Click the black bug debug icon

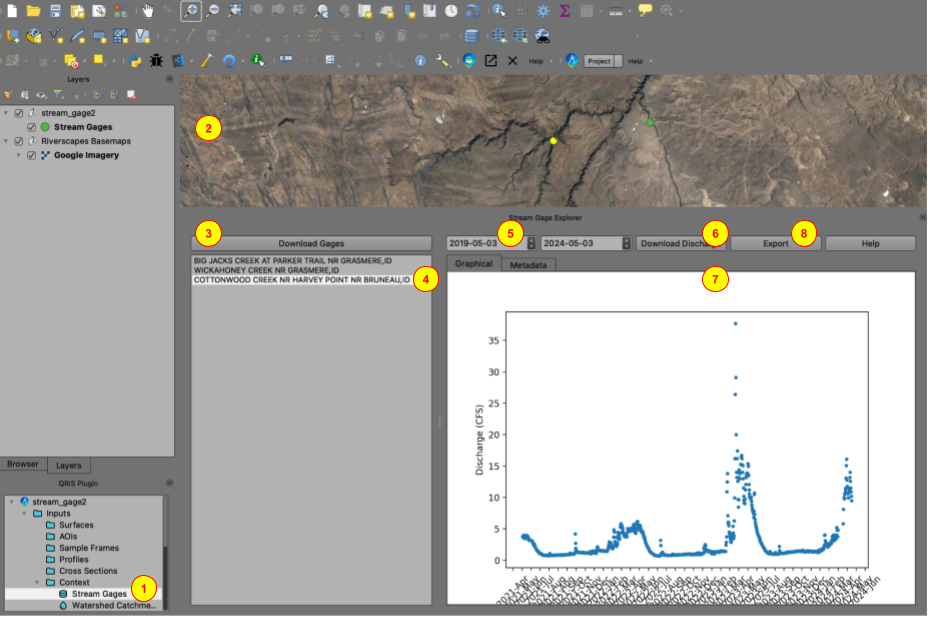pyautogui.click(x=156, y=61)
